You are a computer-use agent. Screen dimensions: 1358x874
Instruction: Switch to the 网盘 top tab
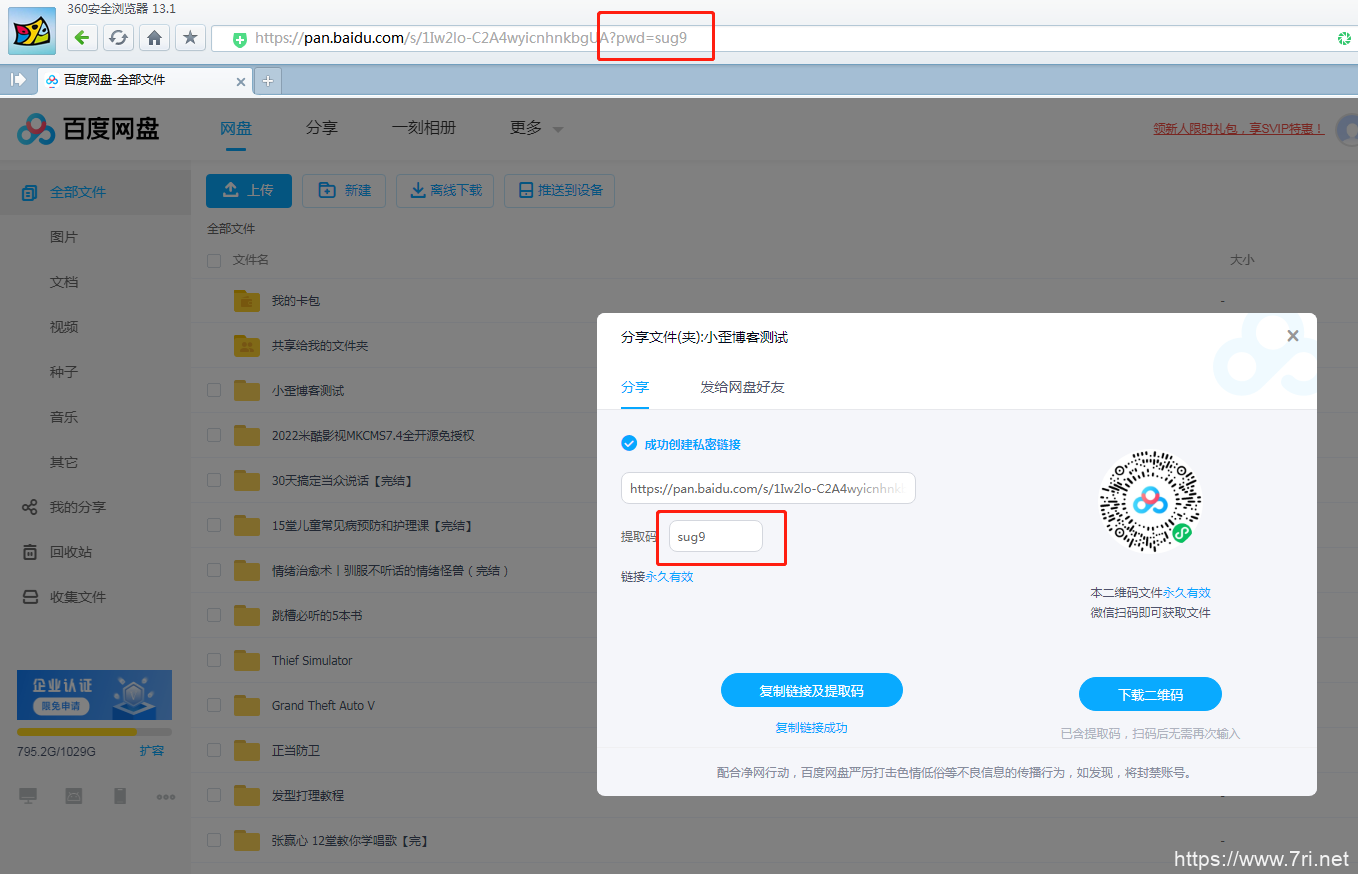click(x=236, y=128)
